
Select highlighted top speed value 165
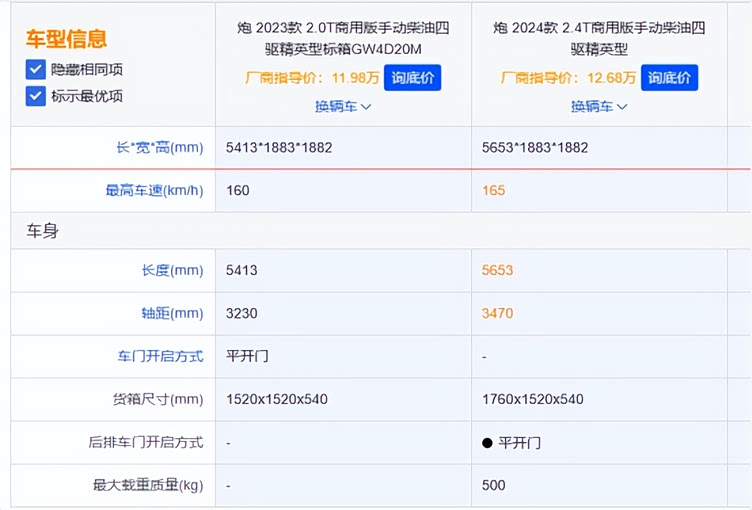pyautogui.click(x=494, y=190)
